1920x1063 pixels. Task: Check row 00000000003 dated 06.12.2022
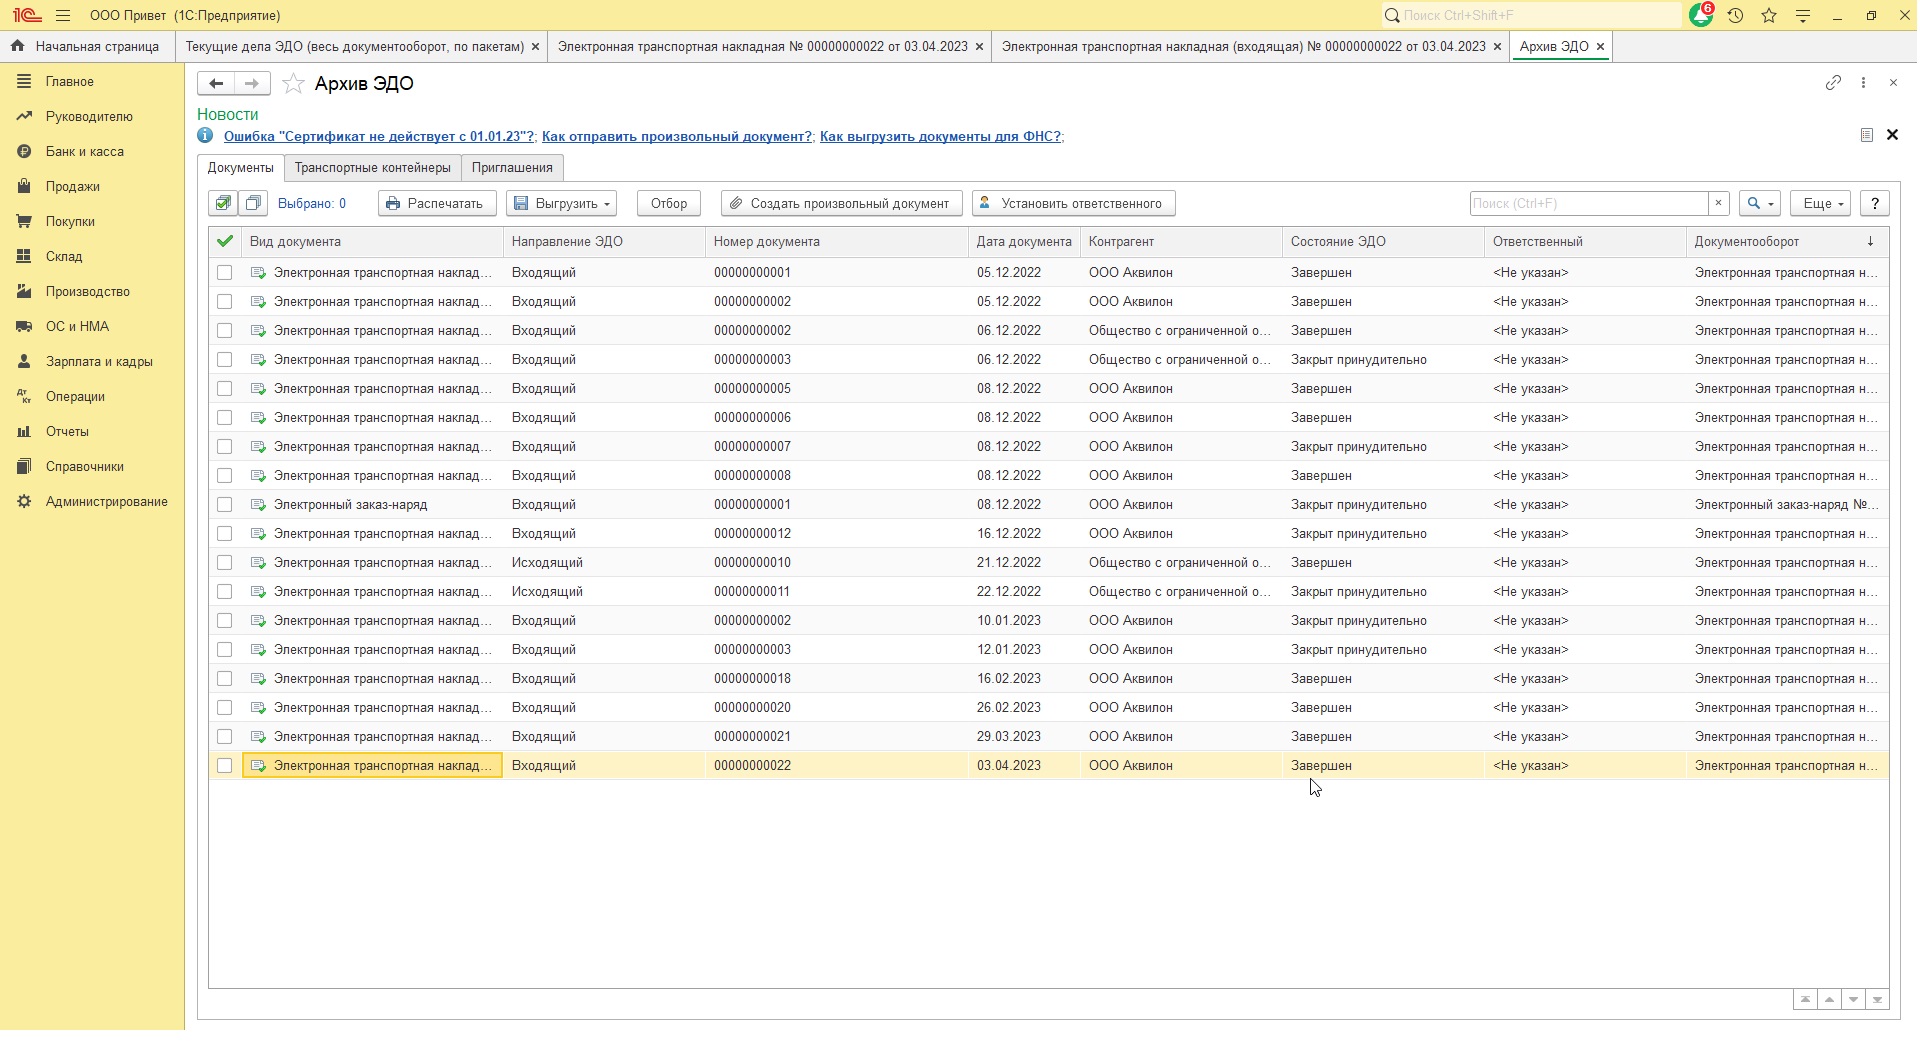(x=224, y=359)
